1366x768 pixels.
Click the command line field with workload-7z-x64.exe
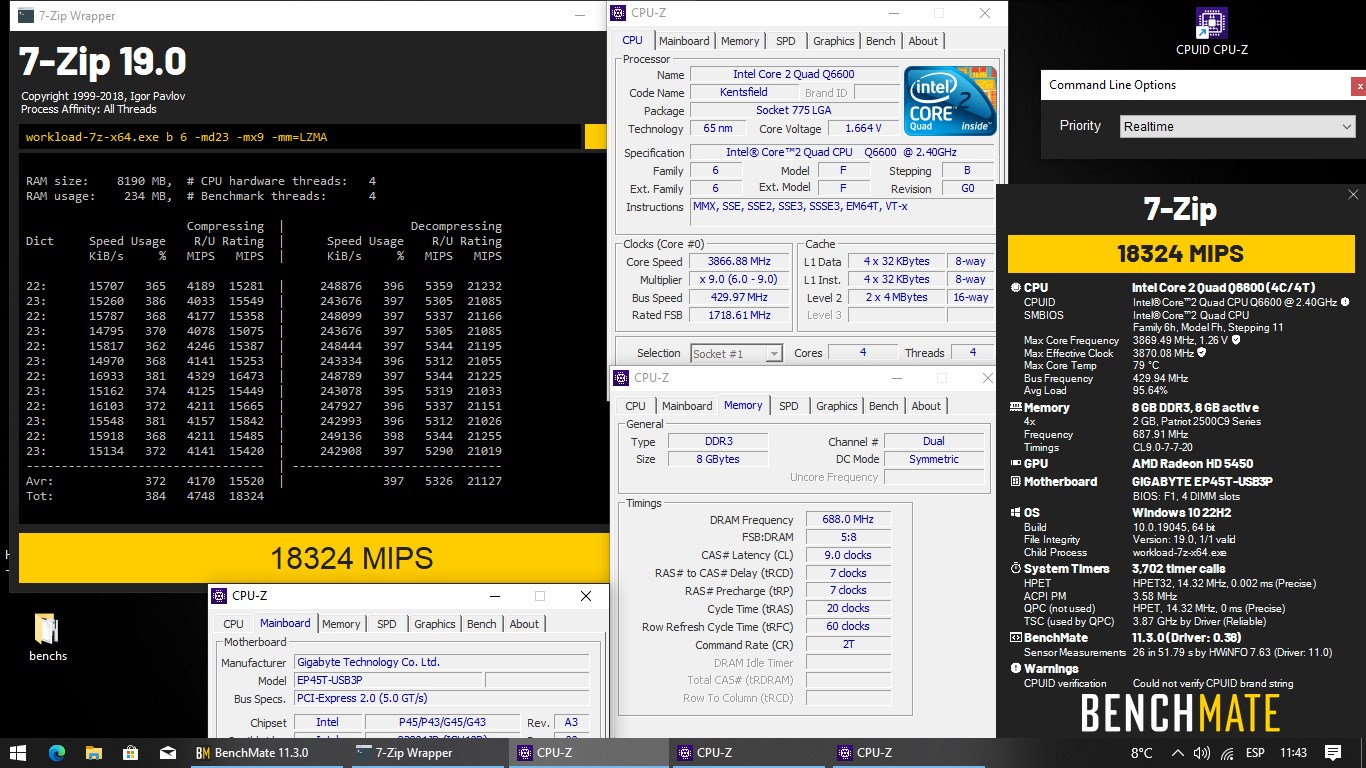[300, 137]
